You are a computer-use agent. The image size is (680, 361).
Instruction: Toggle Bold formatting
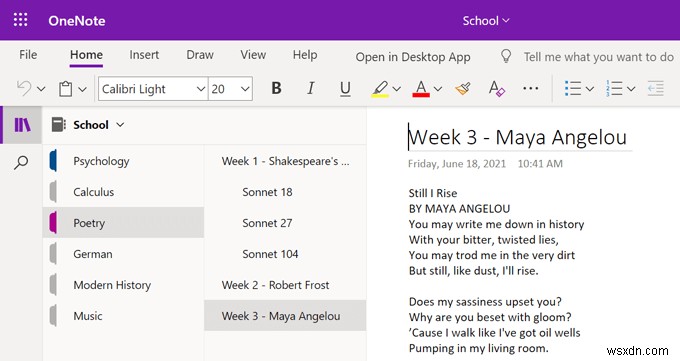tap(276, 89)
